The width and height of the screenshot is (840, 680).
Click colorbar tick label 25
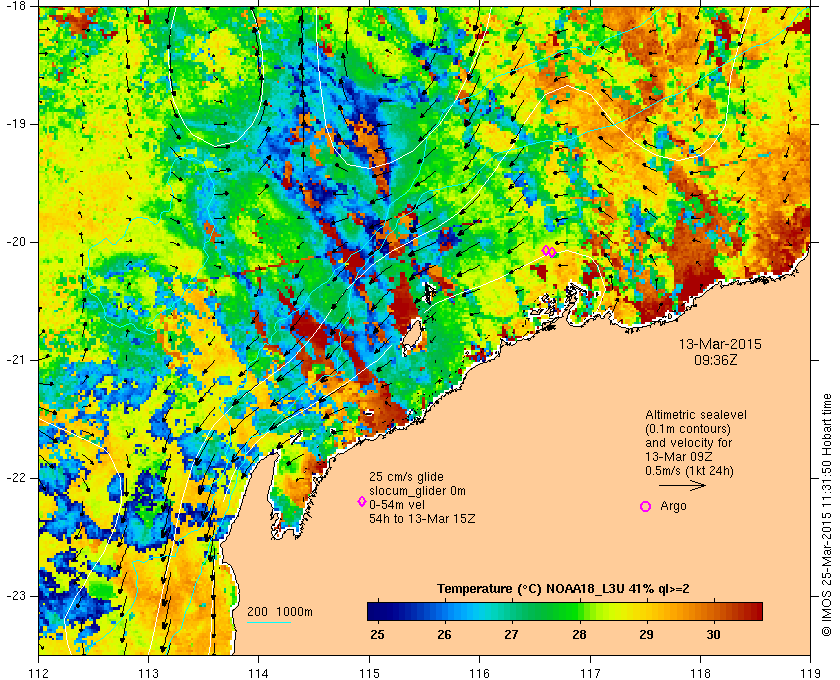pyautogui.click(x=377, y=634)
